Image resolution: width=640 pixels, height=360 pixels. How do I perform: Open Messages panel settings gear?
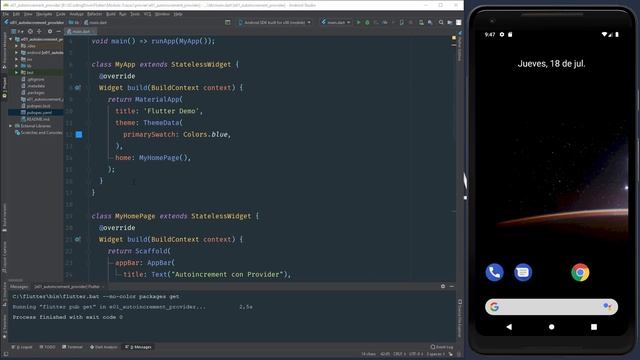443,287
